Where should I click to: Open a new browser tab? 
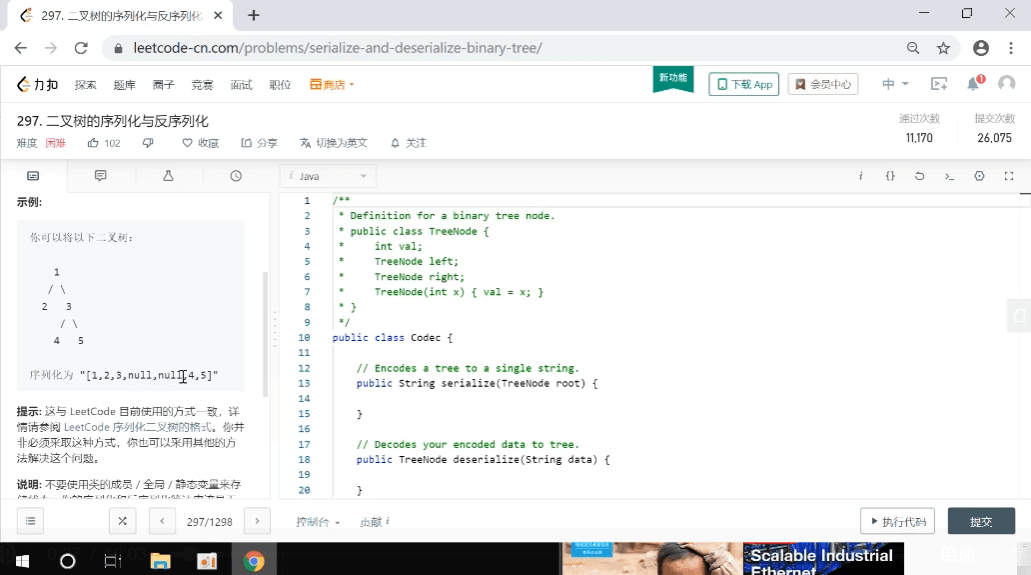(x=253, y=15)
